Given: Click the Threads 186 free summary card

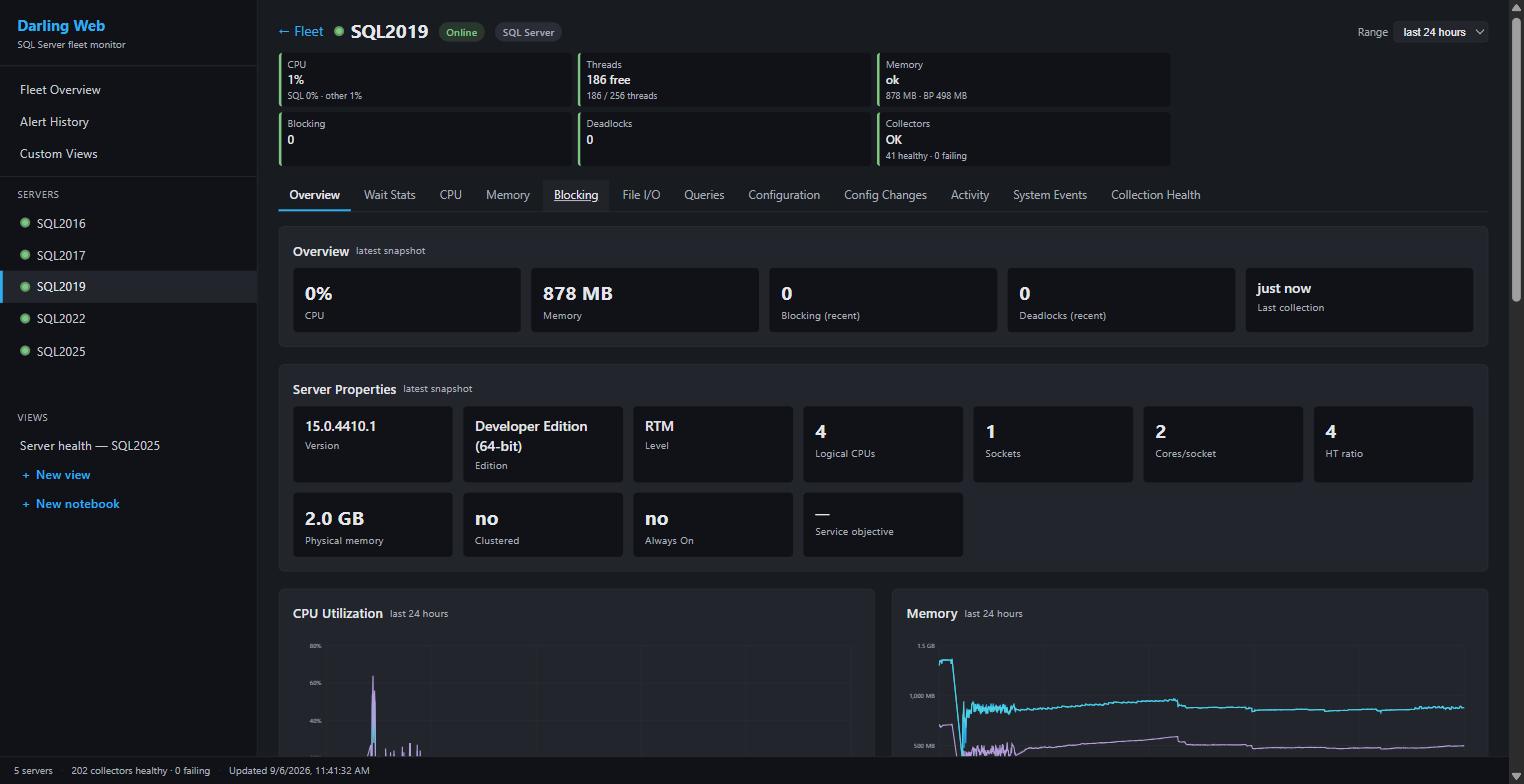Looking at the screenshot, I should click(725, 80).
